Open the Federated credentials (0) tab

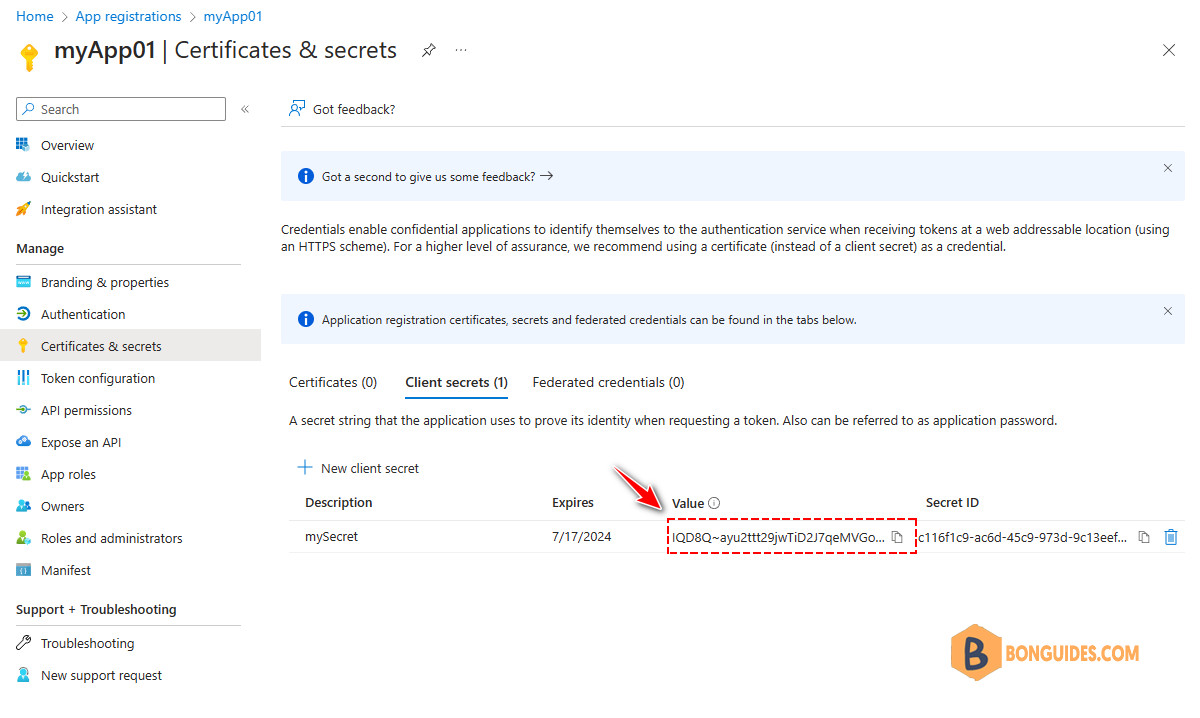608,382
